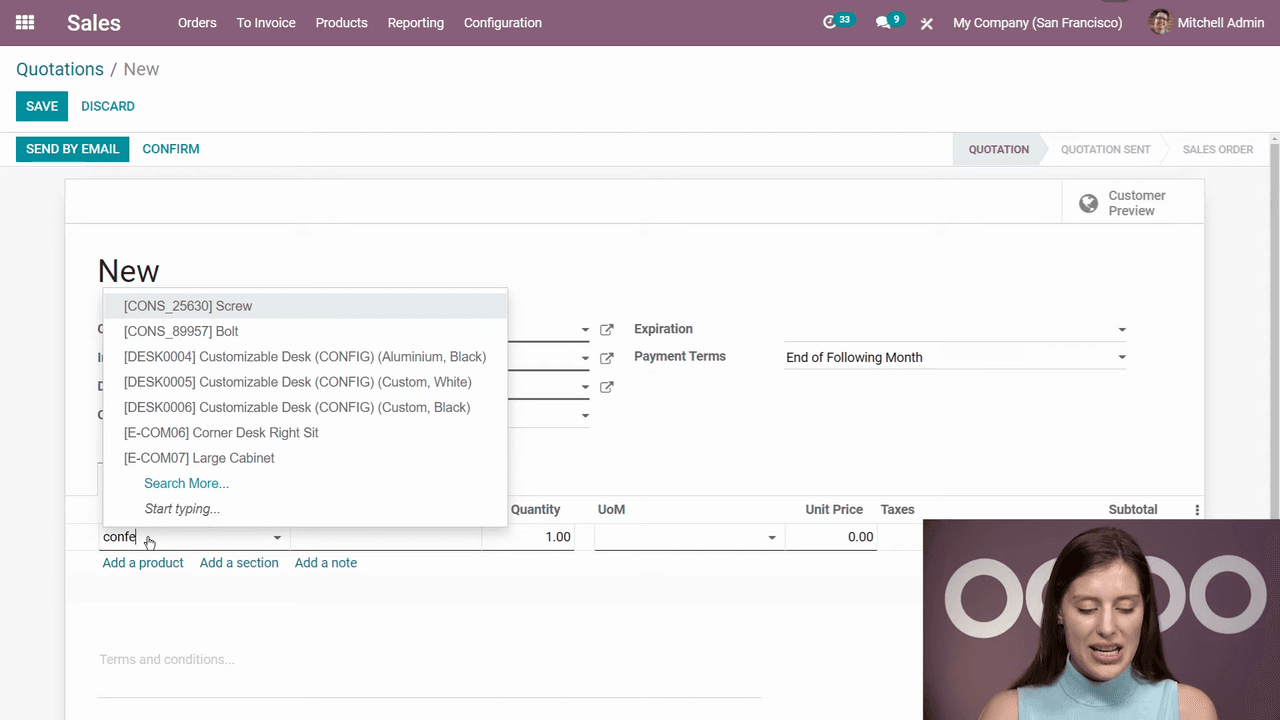Open the apps grid menu icon

click(x=25, y=22)
